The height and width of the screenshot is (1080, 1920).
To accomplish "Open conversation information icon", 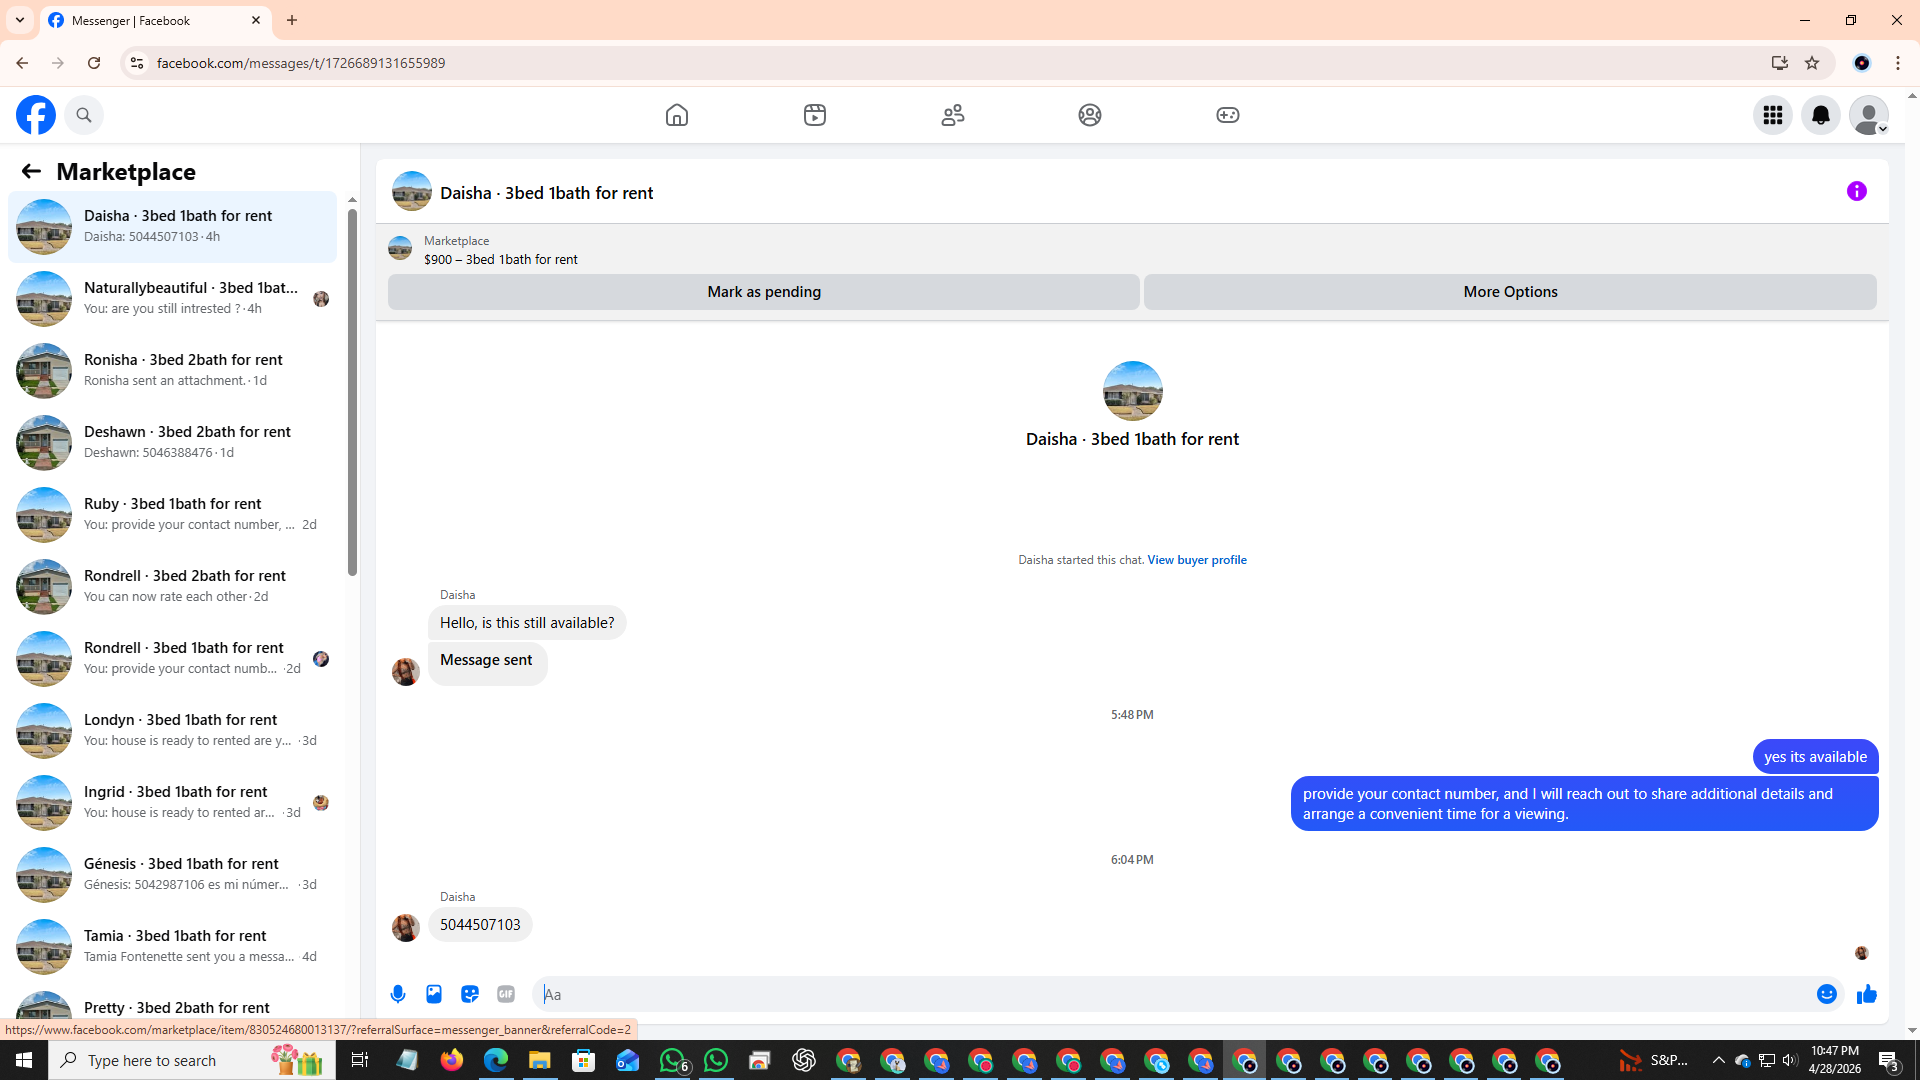I will (1856, 191).
